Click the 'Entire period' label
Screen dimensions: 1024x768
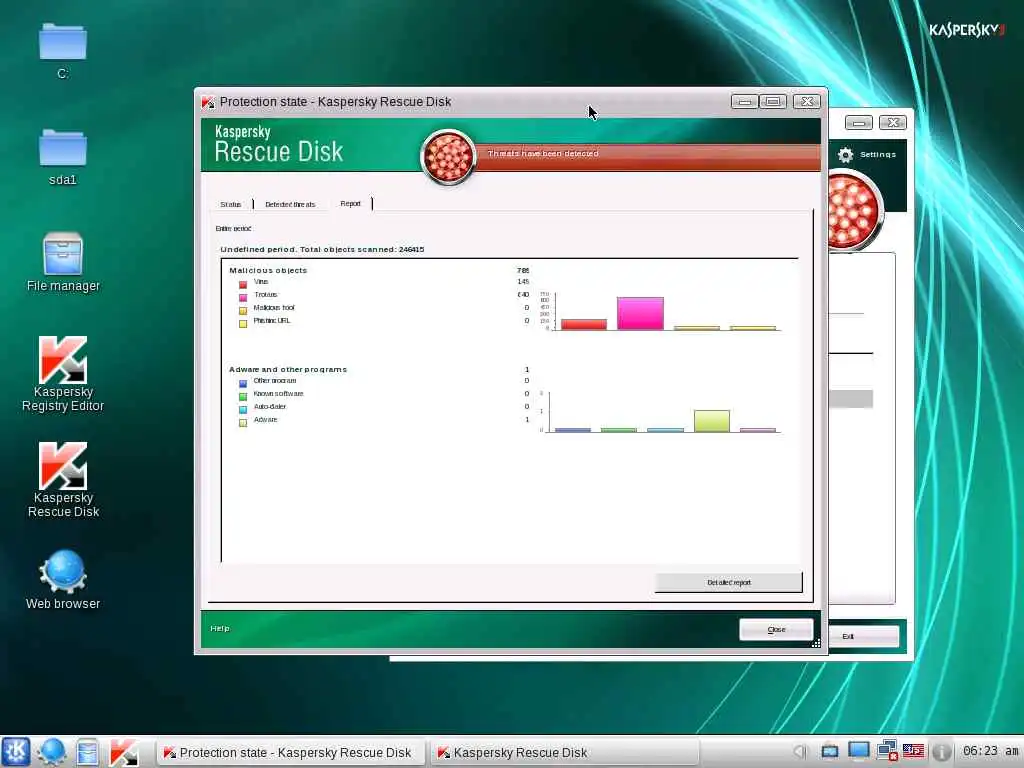pyautogui.click(x=233, y=229)
